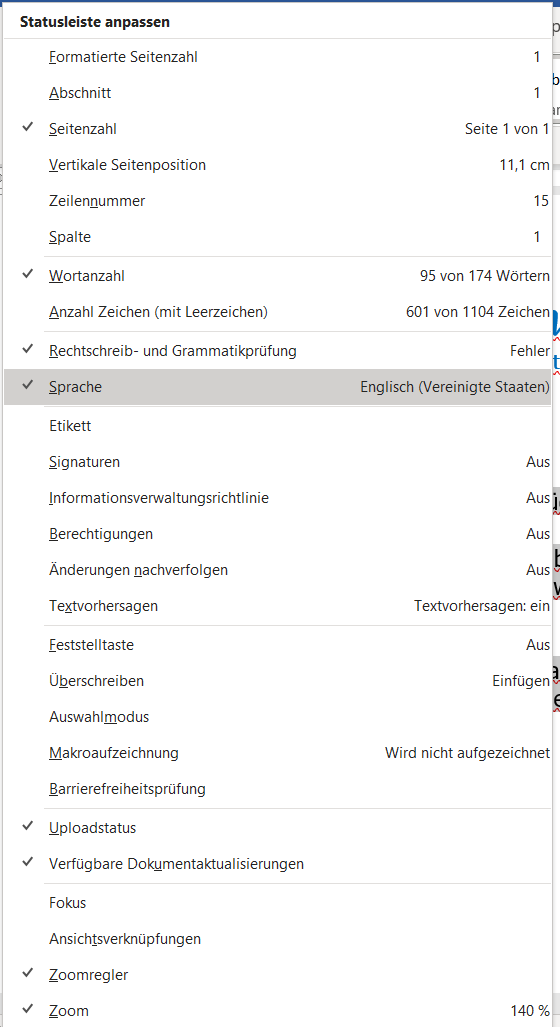Screen dimensions: 560x1027
Task: Show Signaturen status in status bar
Action: [277, 462]
